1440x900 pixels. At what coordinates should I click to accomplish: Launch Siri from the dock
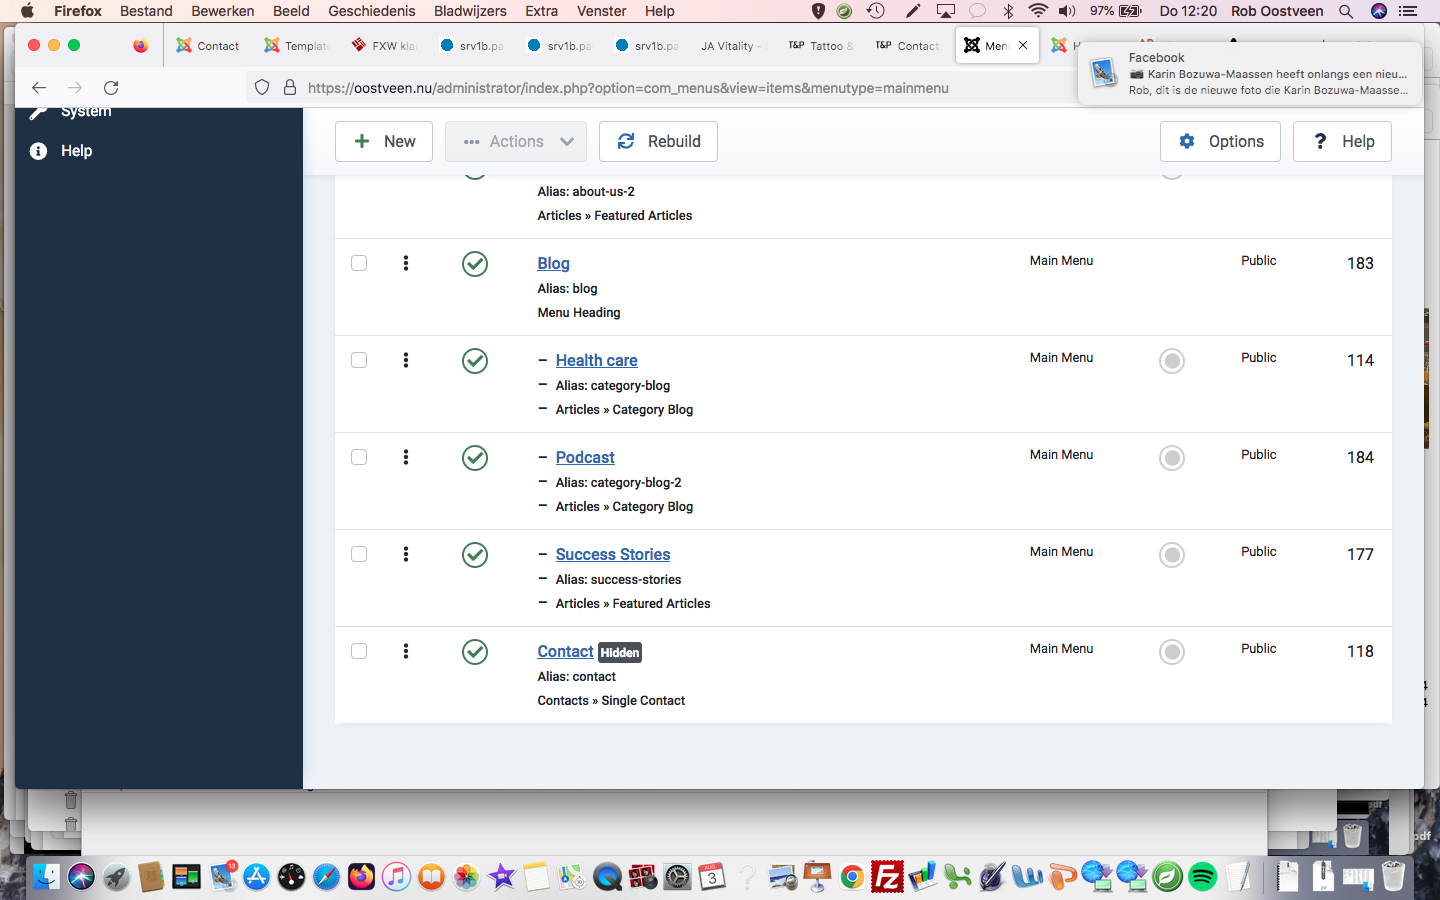(x=81, y=877)
